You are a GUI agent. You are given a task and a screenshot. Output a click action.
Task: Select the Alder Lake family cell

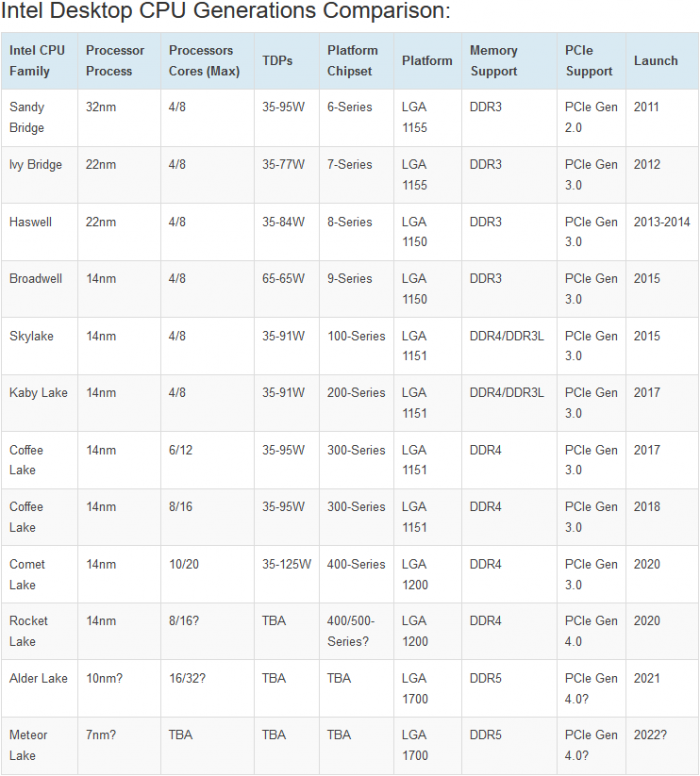[38, 678]
